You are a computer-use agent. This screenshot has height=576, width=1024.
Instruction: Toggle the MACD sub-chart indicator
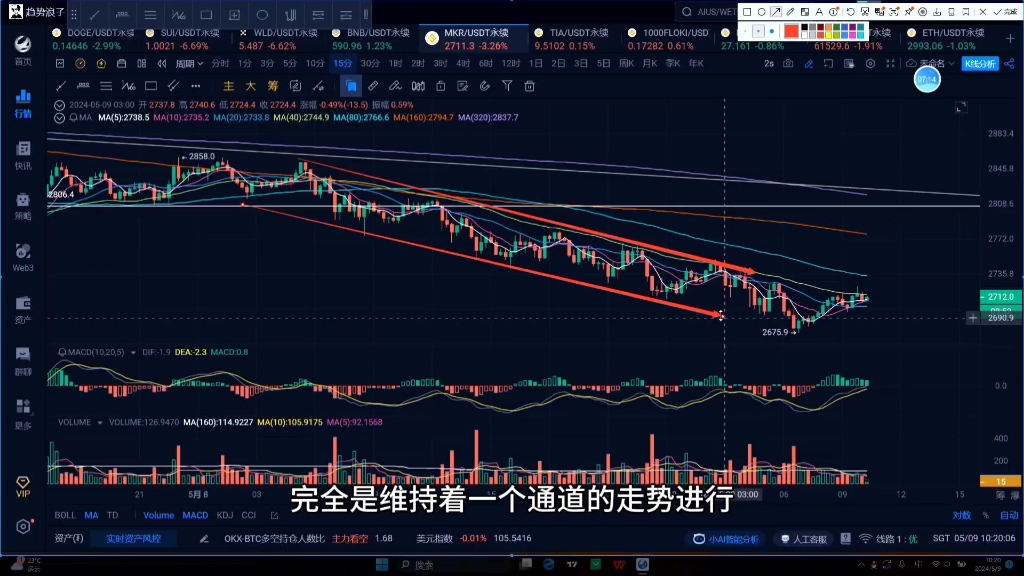coord(195,515)
